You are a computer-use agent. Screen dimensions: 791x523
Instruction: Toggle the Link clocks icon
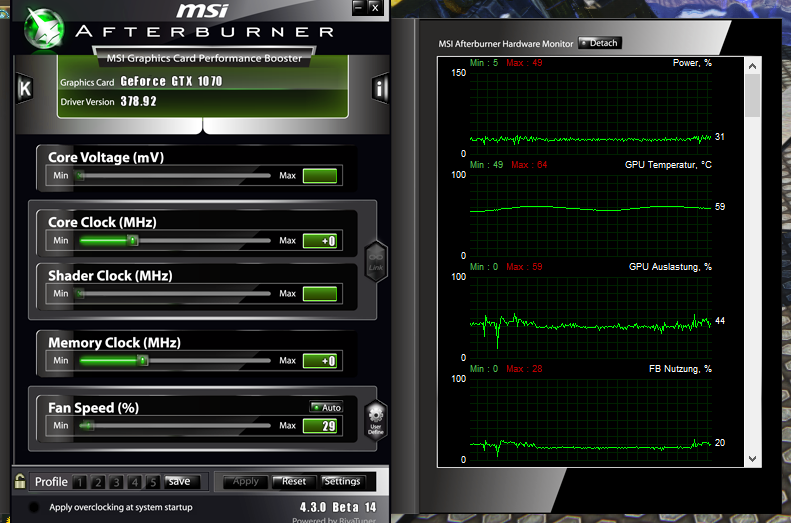coord(376,261)
